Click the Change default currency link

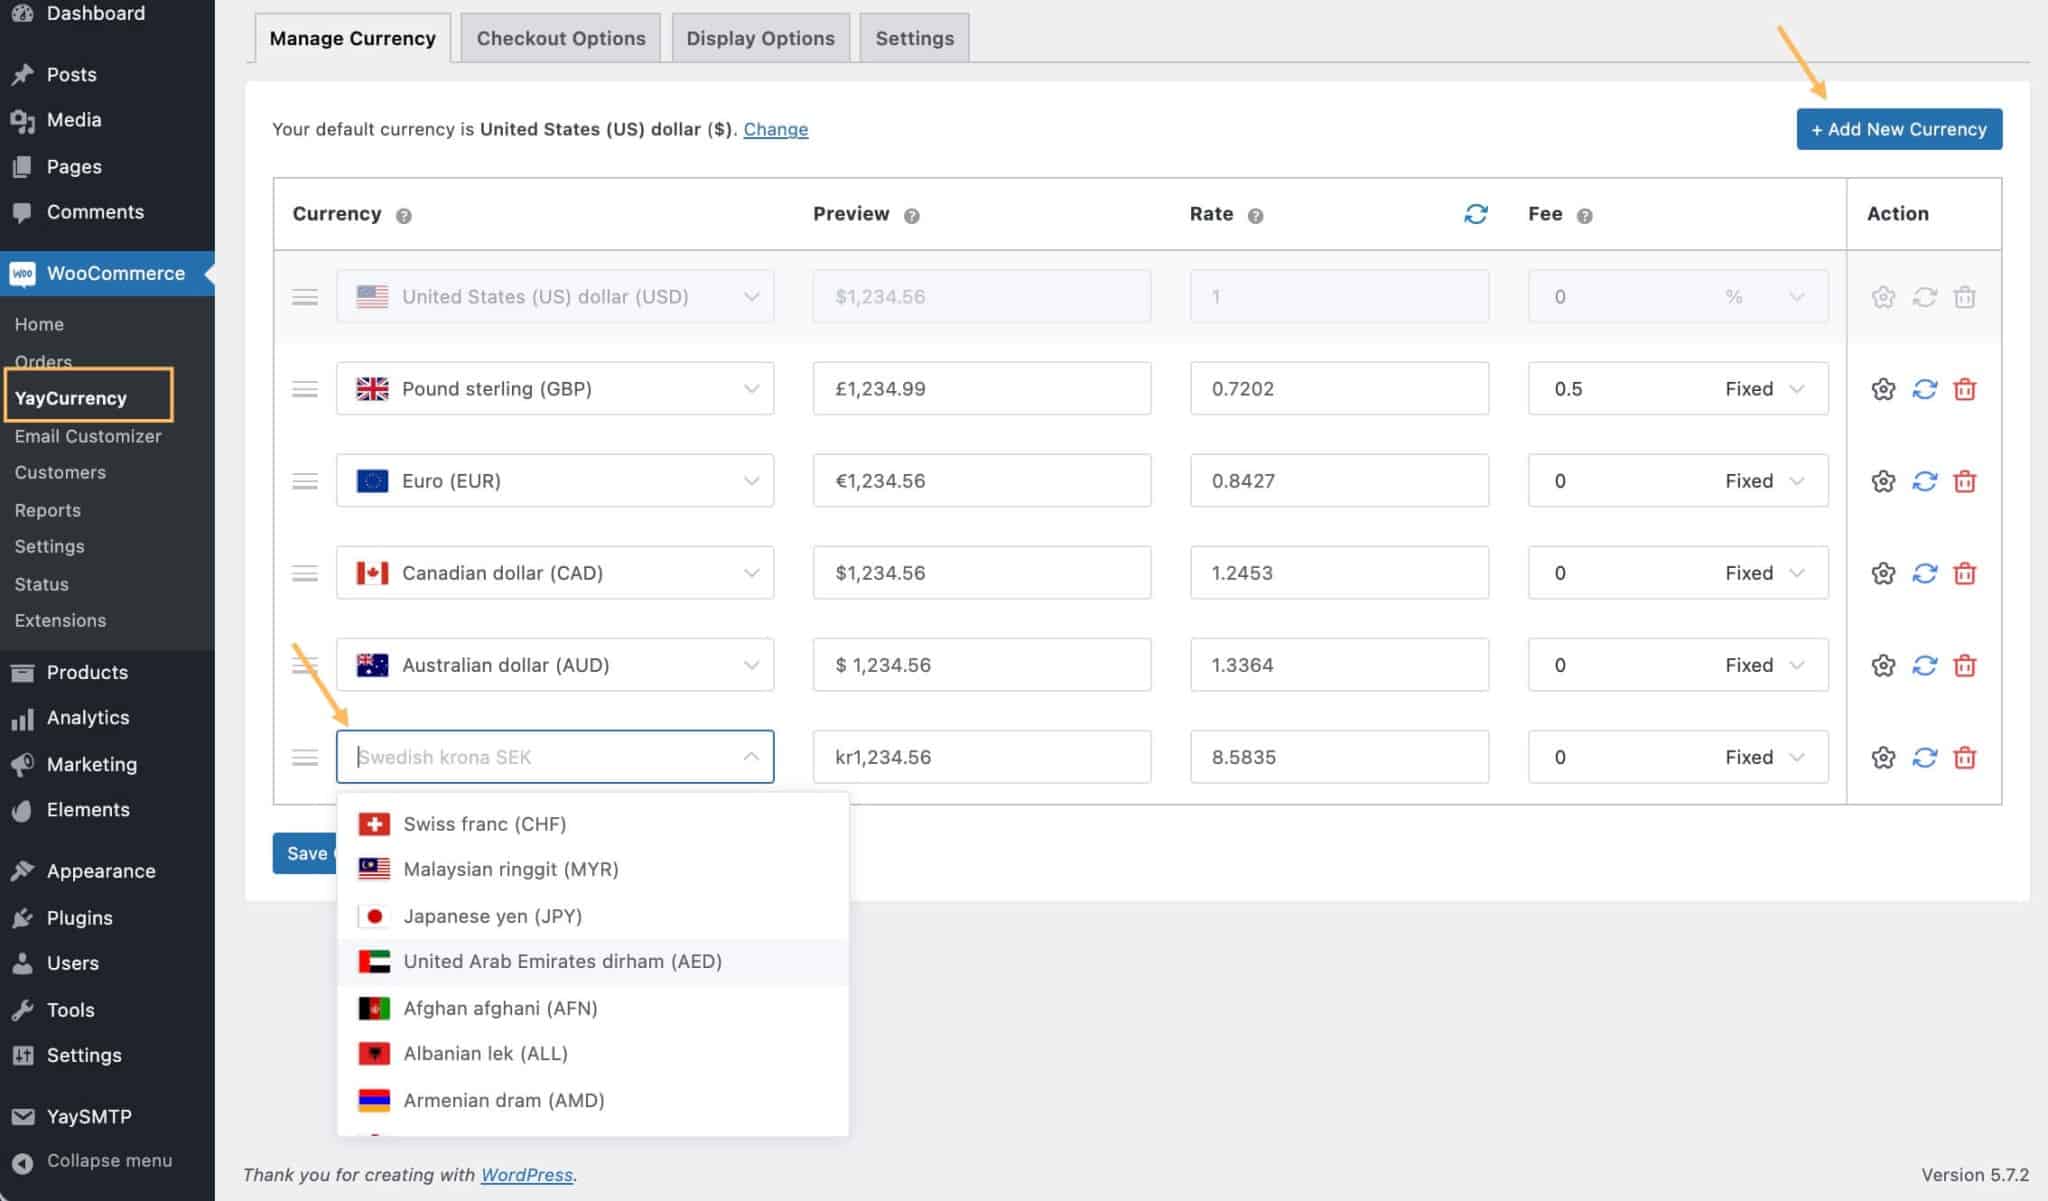click(776, 129)
